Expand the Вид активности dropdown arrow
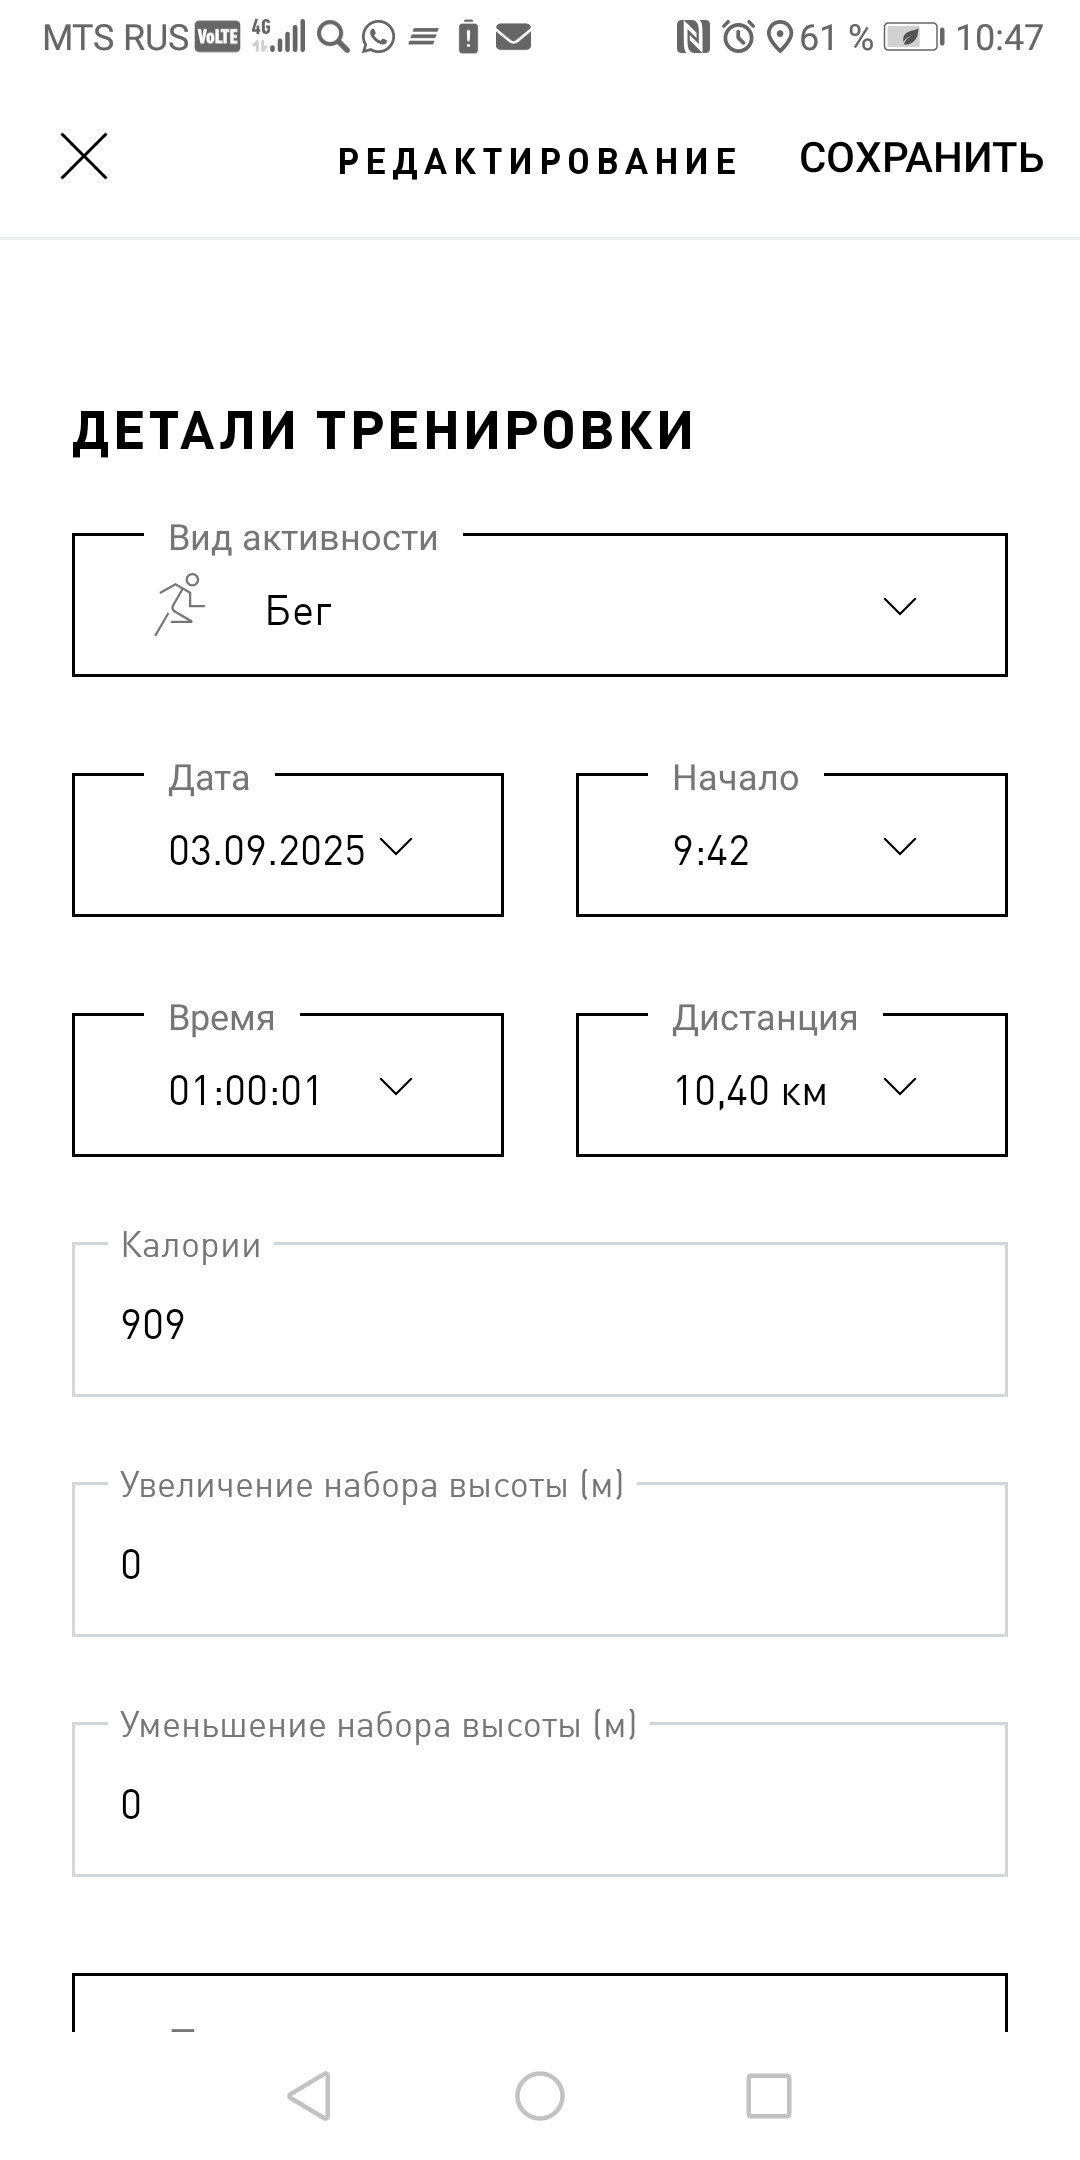 [x=900, y=606]
